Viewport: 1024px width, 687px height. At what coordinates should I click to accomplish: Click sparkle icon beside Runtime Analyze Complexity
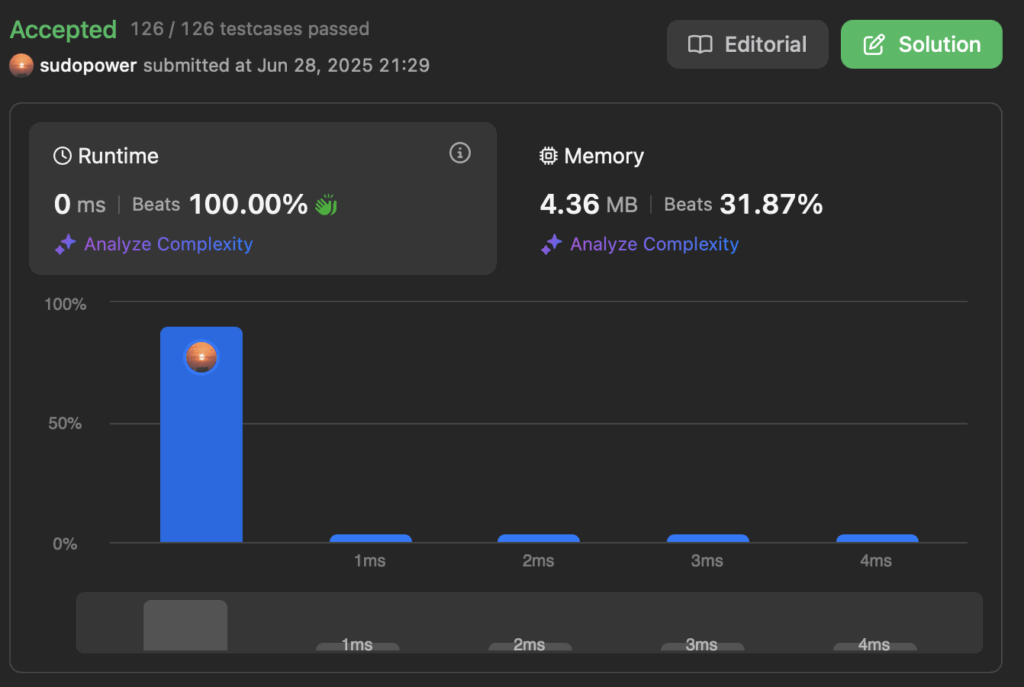click(65, 244)
